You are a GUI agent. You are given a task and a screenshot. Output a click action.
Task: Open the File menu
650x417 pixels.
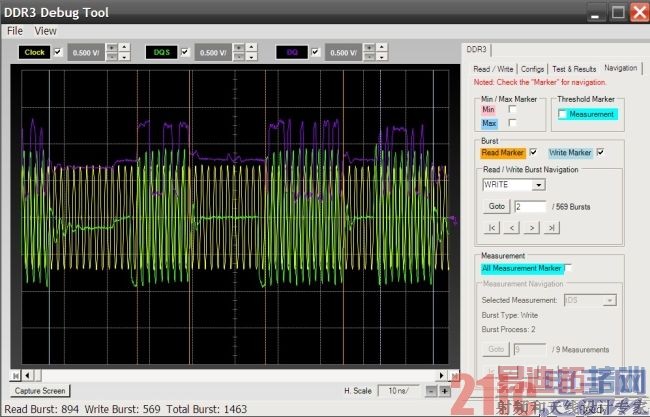pos(15,31)
